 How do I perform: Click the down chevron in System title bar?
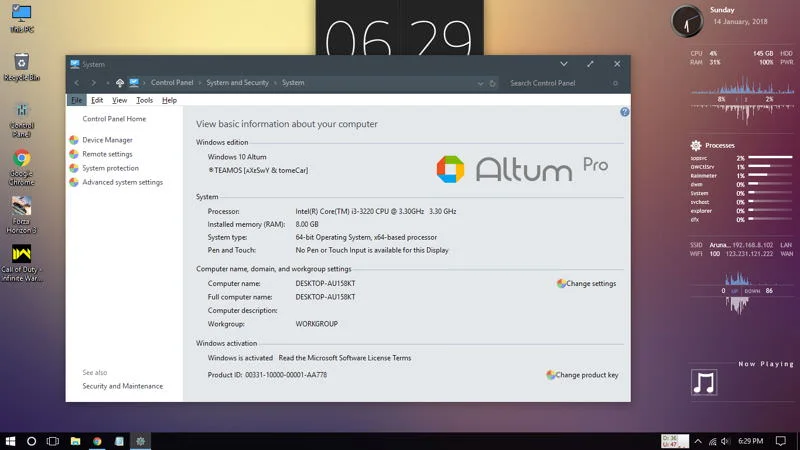564,64
